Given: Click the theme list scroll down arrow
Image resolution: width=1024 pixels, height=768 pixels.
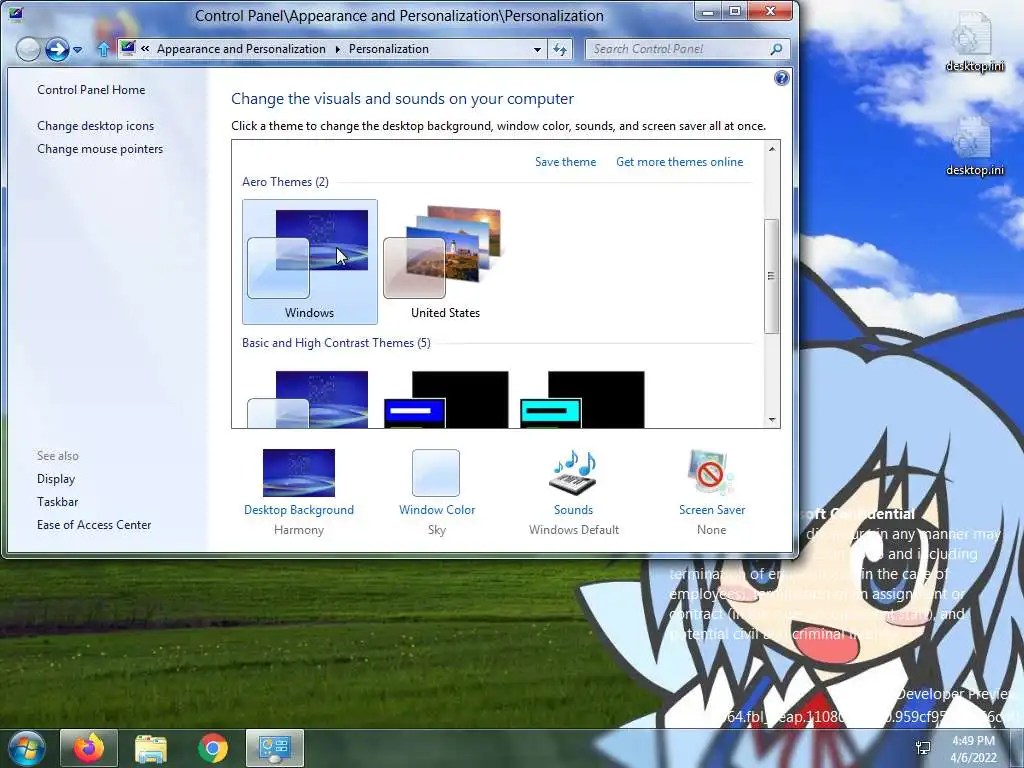Looking at the screenshot, I should (772, 420).
